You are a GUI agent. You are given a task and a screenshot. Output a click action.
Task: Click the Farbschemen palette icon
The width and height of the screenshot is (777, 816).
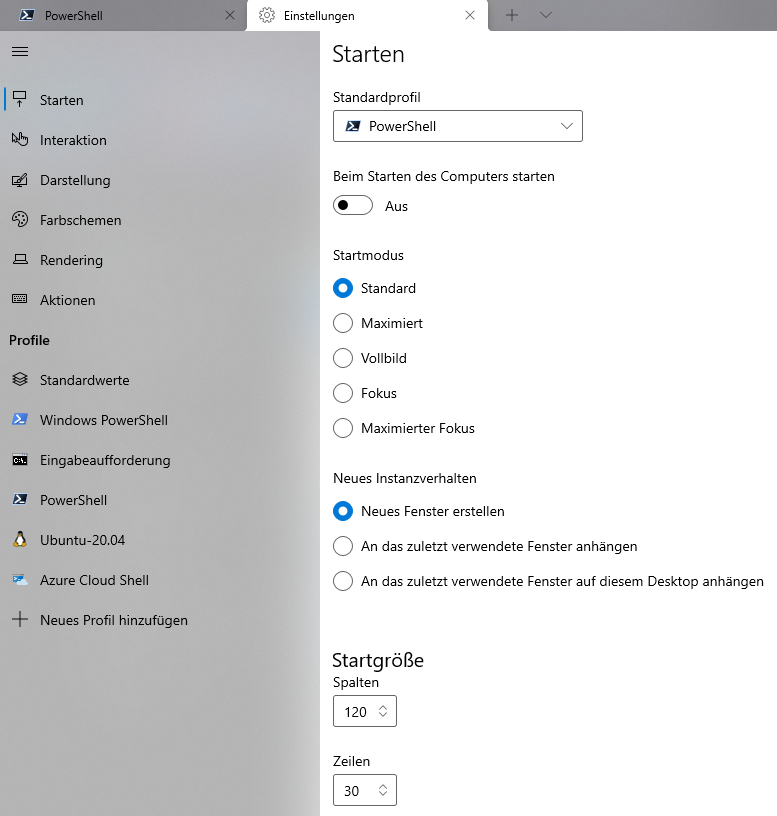pos(20,220)
